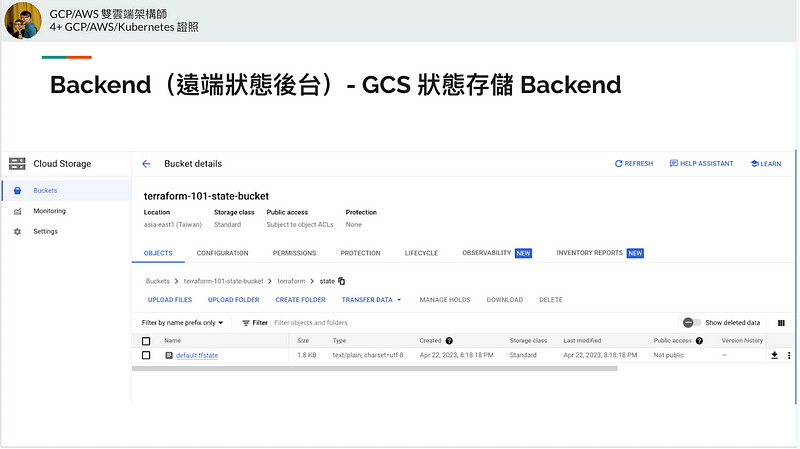The width and height of the screenshot is (800, 449).
Task: Click the 'Not public' access cell
Action: tap(668, 355)
